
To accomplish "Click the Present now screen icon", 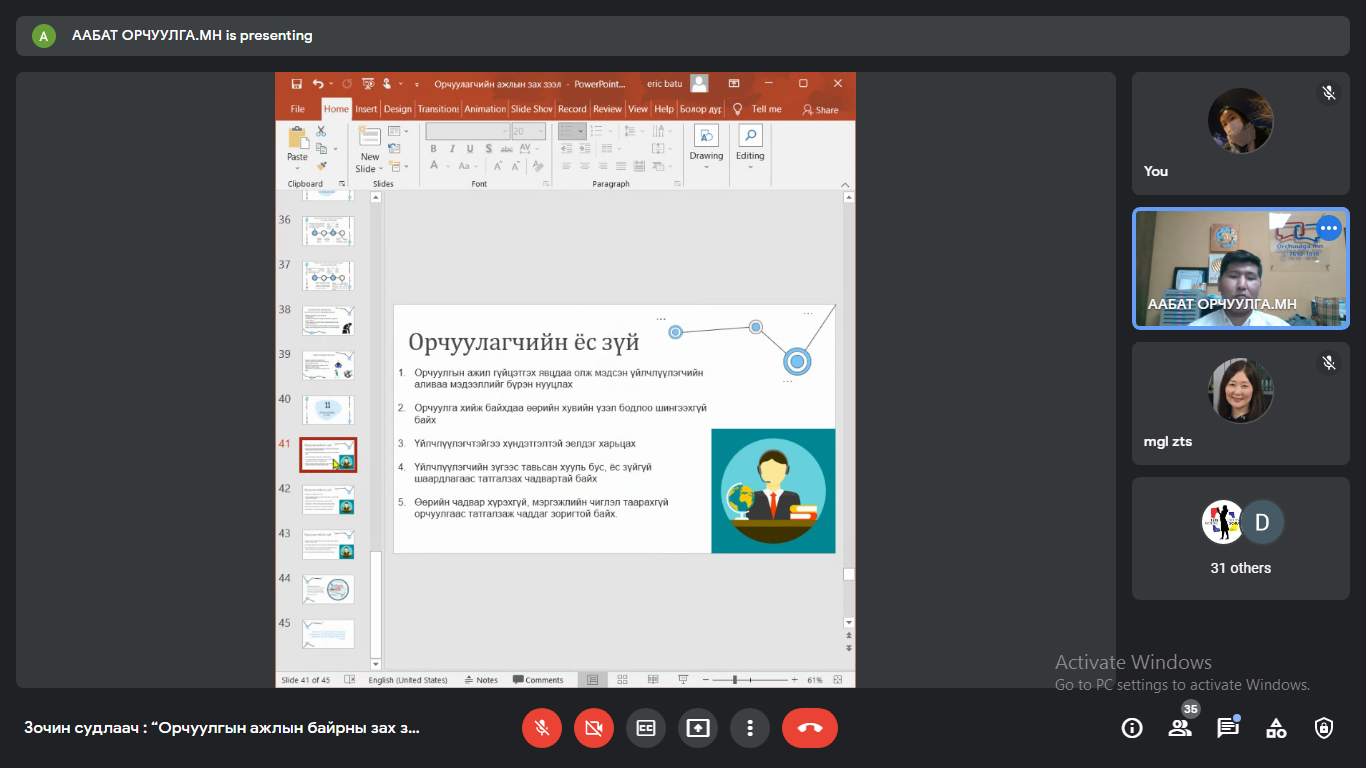I will (698, 728).
